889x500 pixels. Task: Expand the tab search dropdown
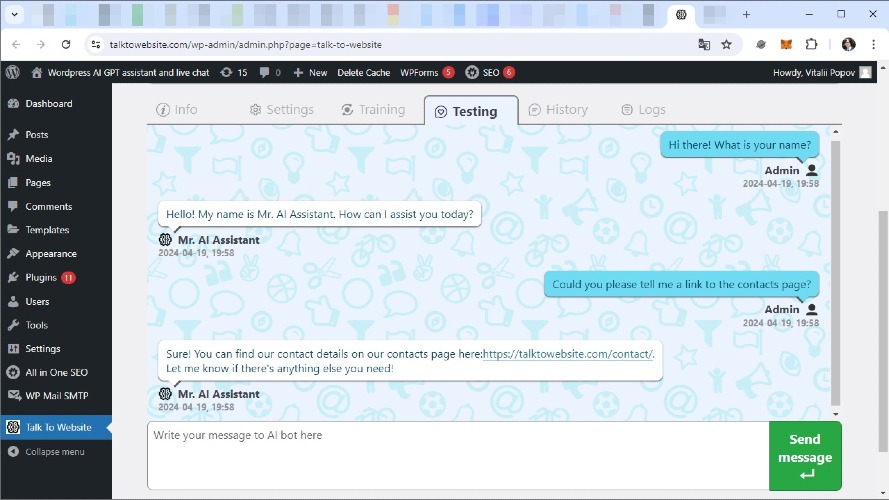(x=14, y=15)
